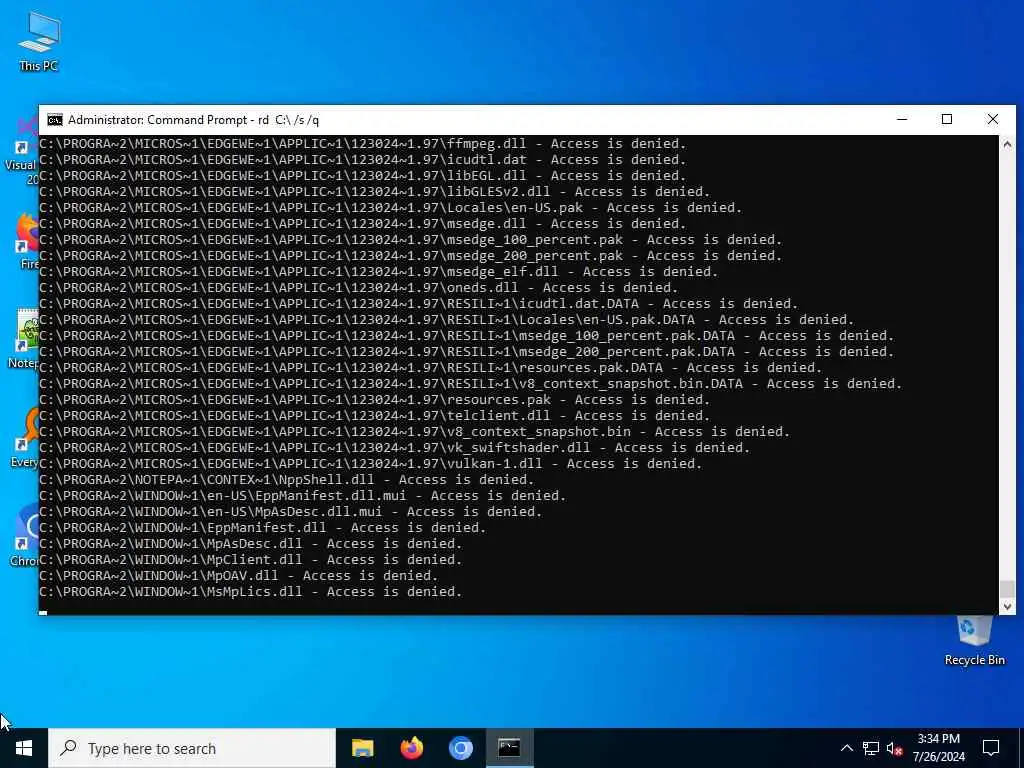Click the msedge.dll output line
Image resolution: width=1024 pixels, height=768 pixels.
pos(362,223)
